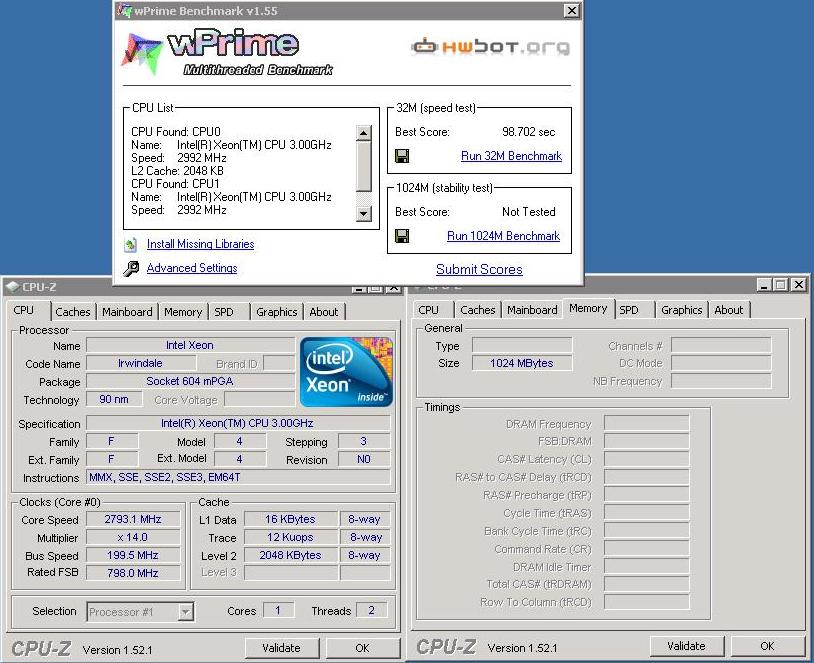Open Install Missing Libraries link
Viewport: 814px width, 663px height.
coord(200,244)
